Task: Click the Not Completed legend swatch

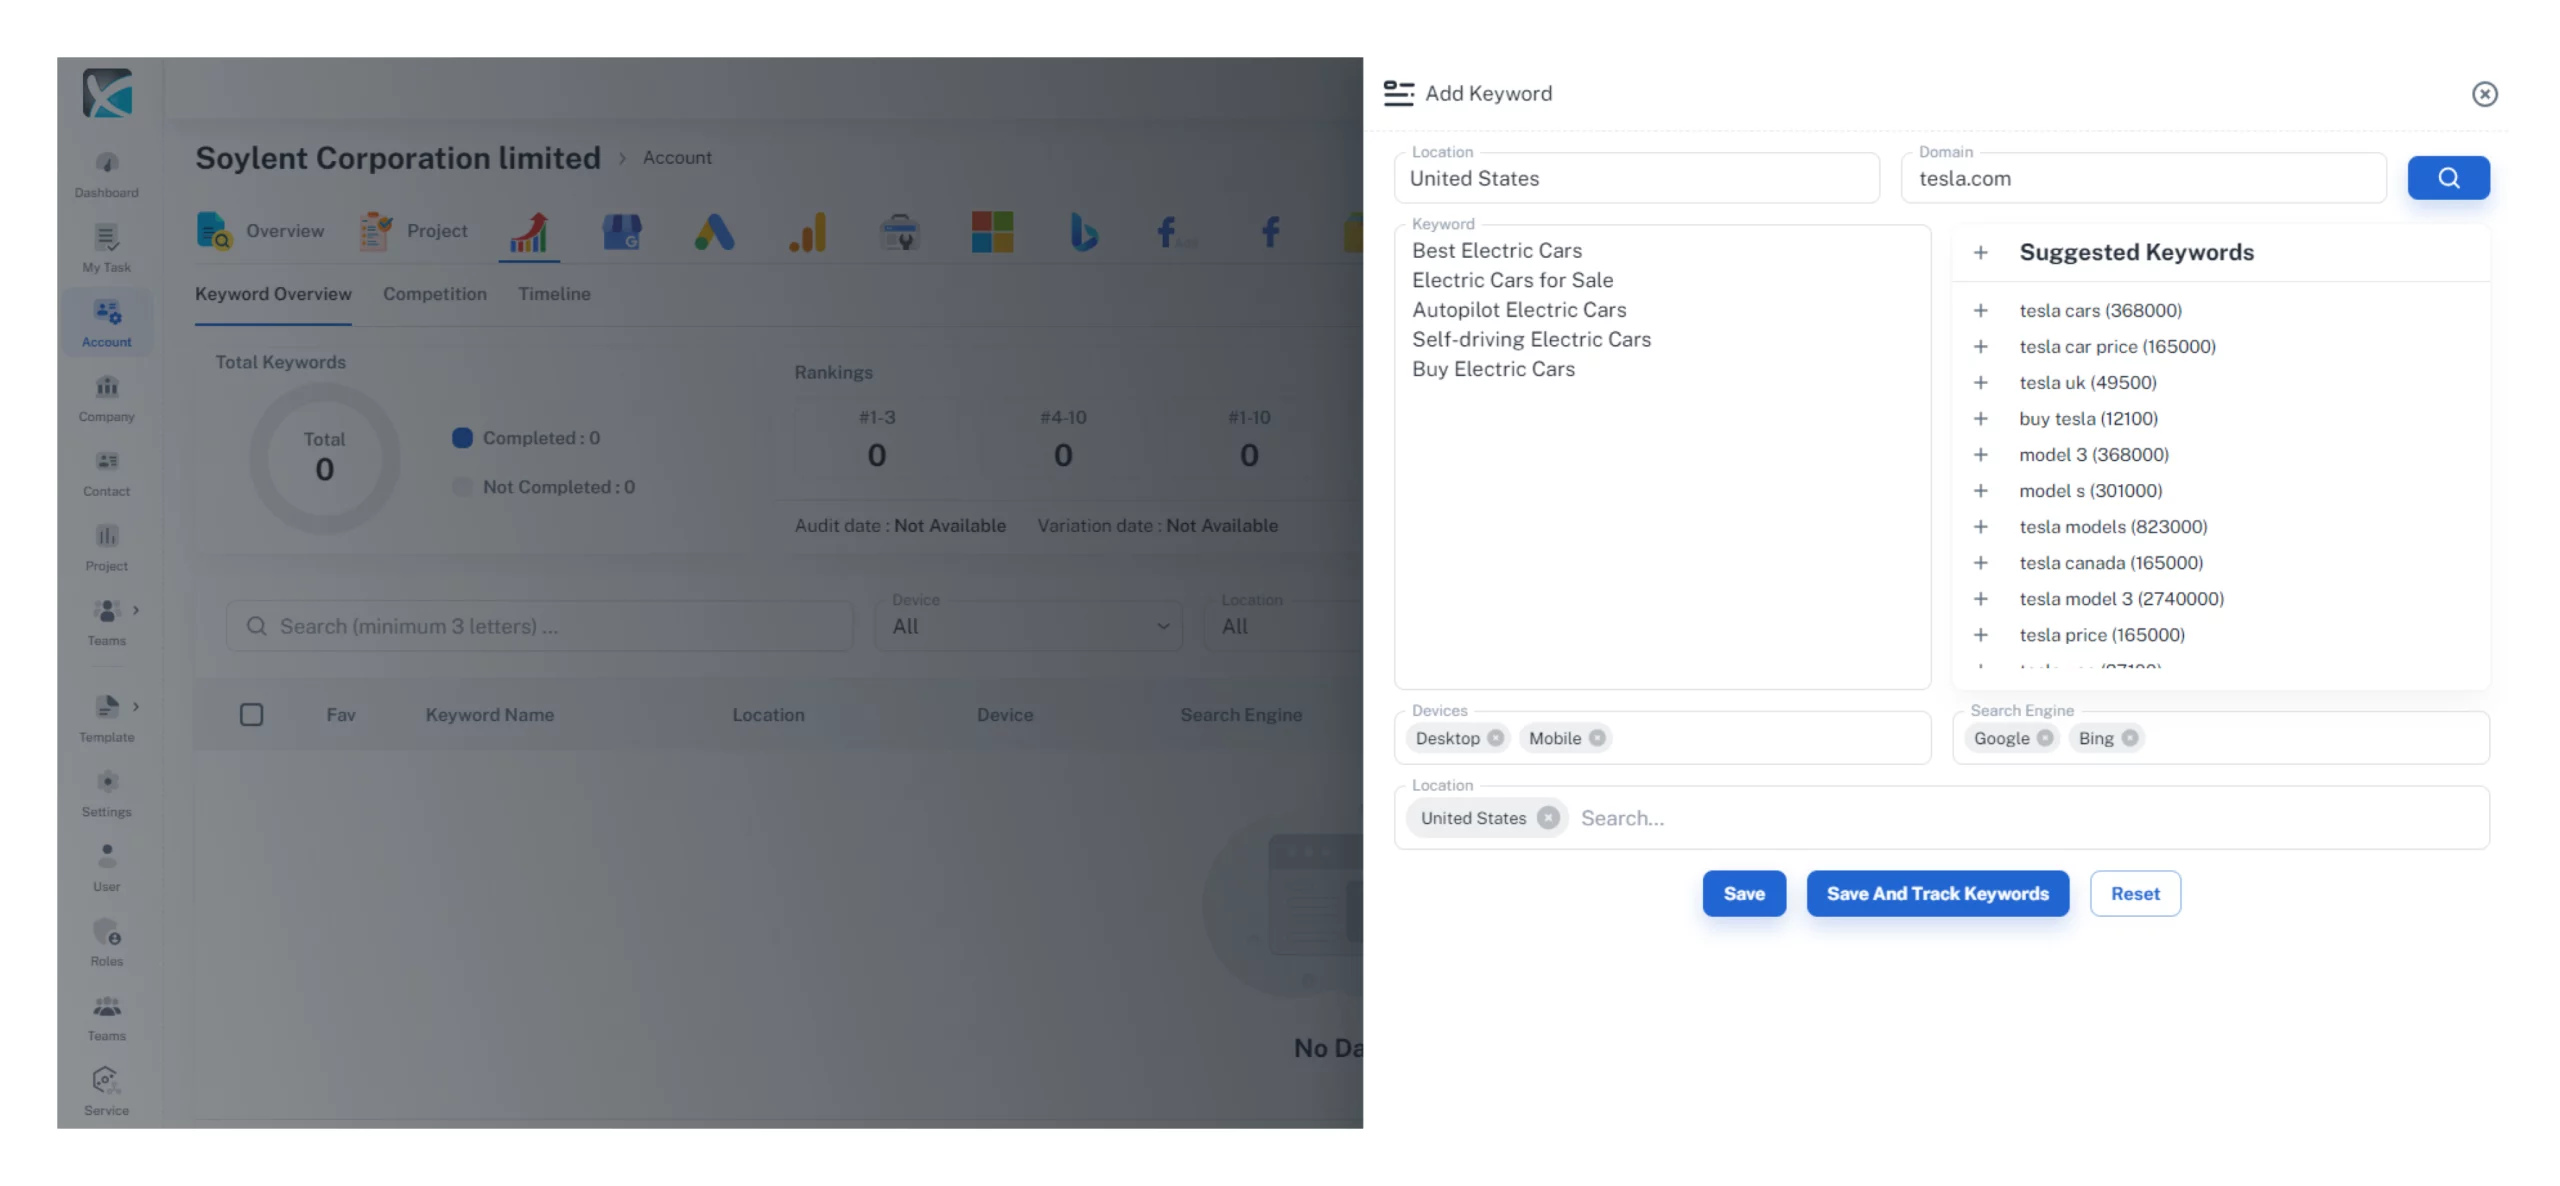Action: (462, 487)
